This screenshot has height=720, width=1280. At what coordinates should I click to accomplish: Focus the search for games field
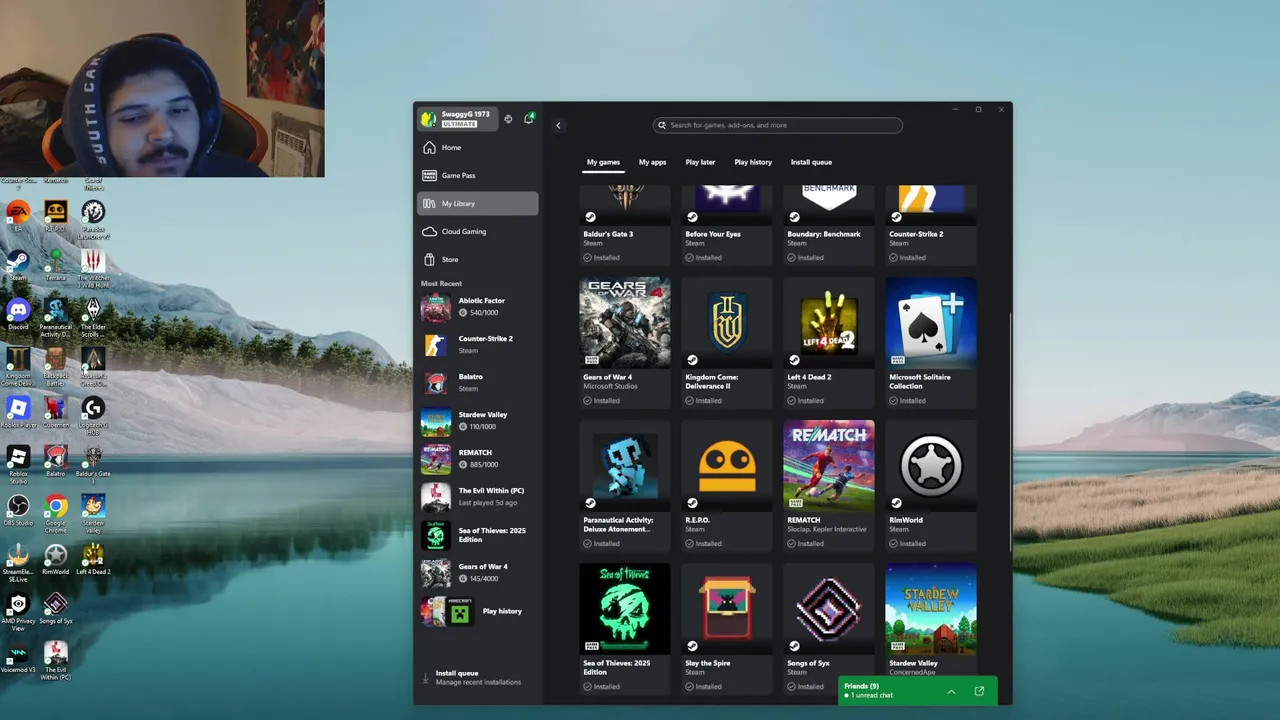tap(777, 125)
